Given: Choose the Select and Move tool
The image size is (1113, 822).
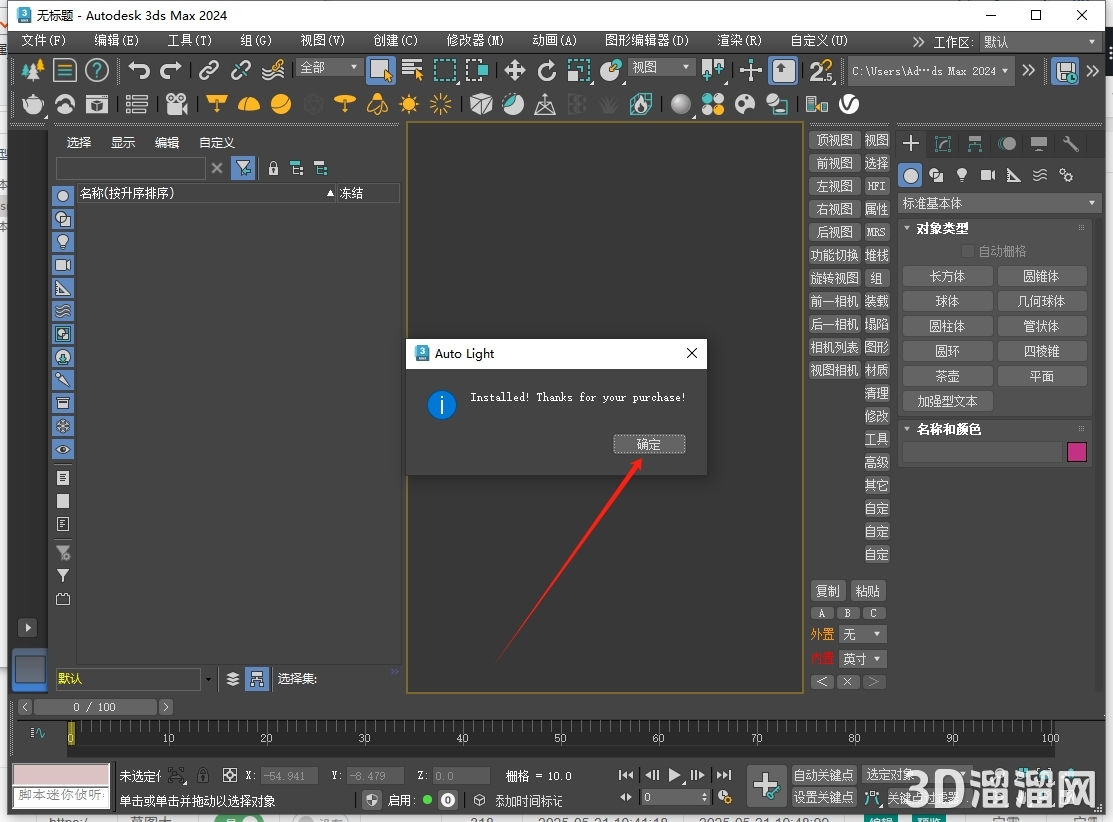Looking at the screenshot, I should [x=515, y=70].
